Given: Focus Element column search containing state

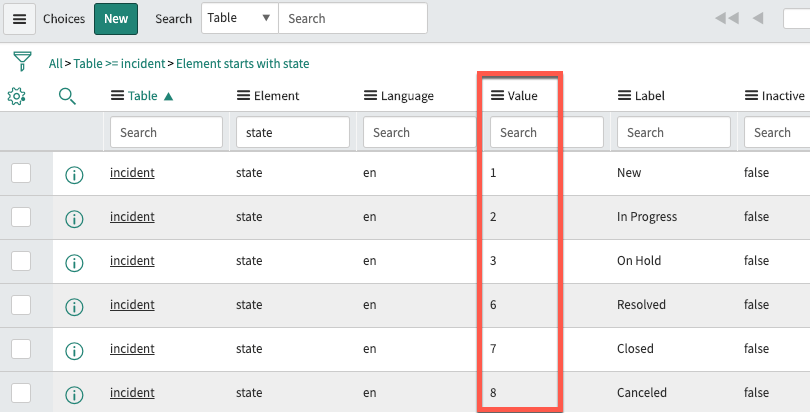Looking at the screenshot, I should coord(293,132).
